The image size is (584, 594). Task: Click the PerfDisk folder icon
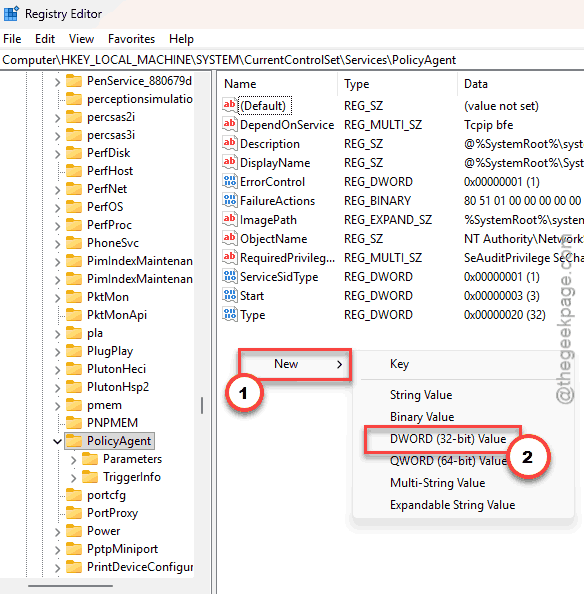[74, 153]
